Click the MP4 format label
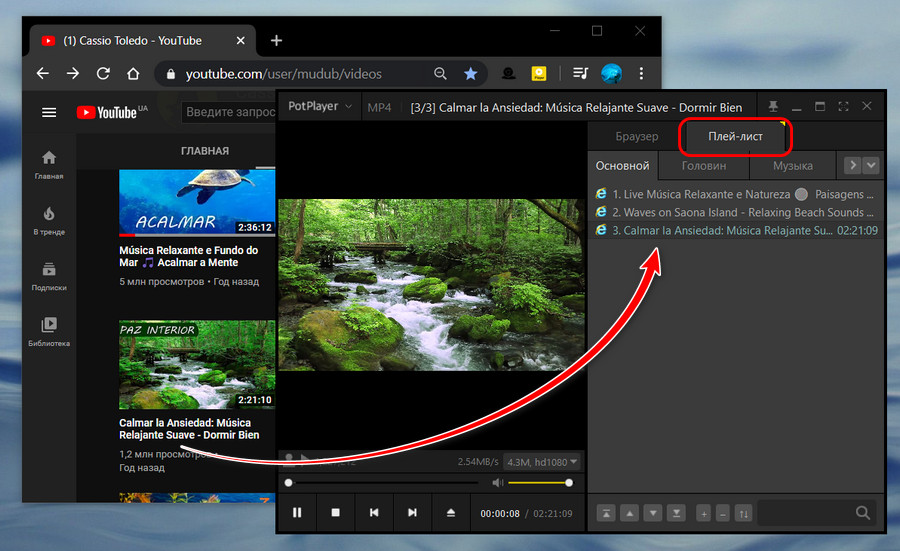Image resolution: width=900 pixels, height=551 pixels. [x=379, y=107]
